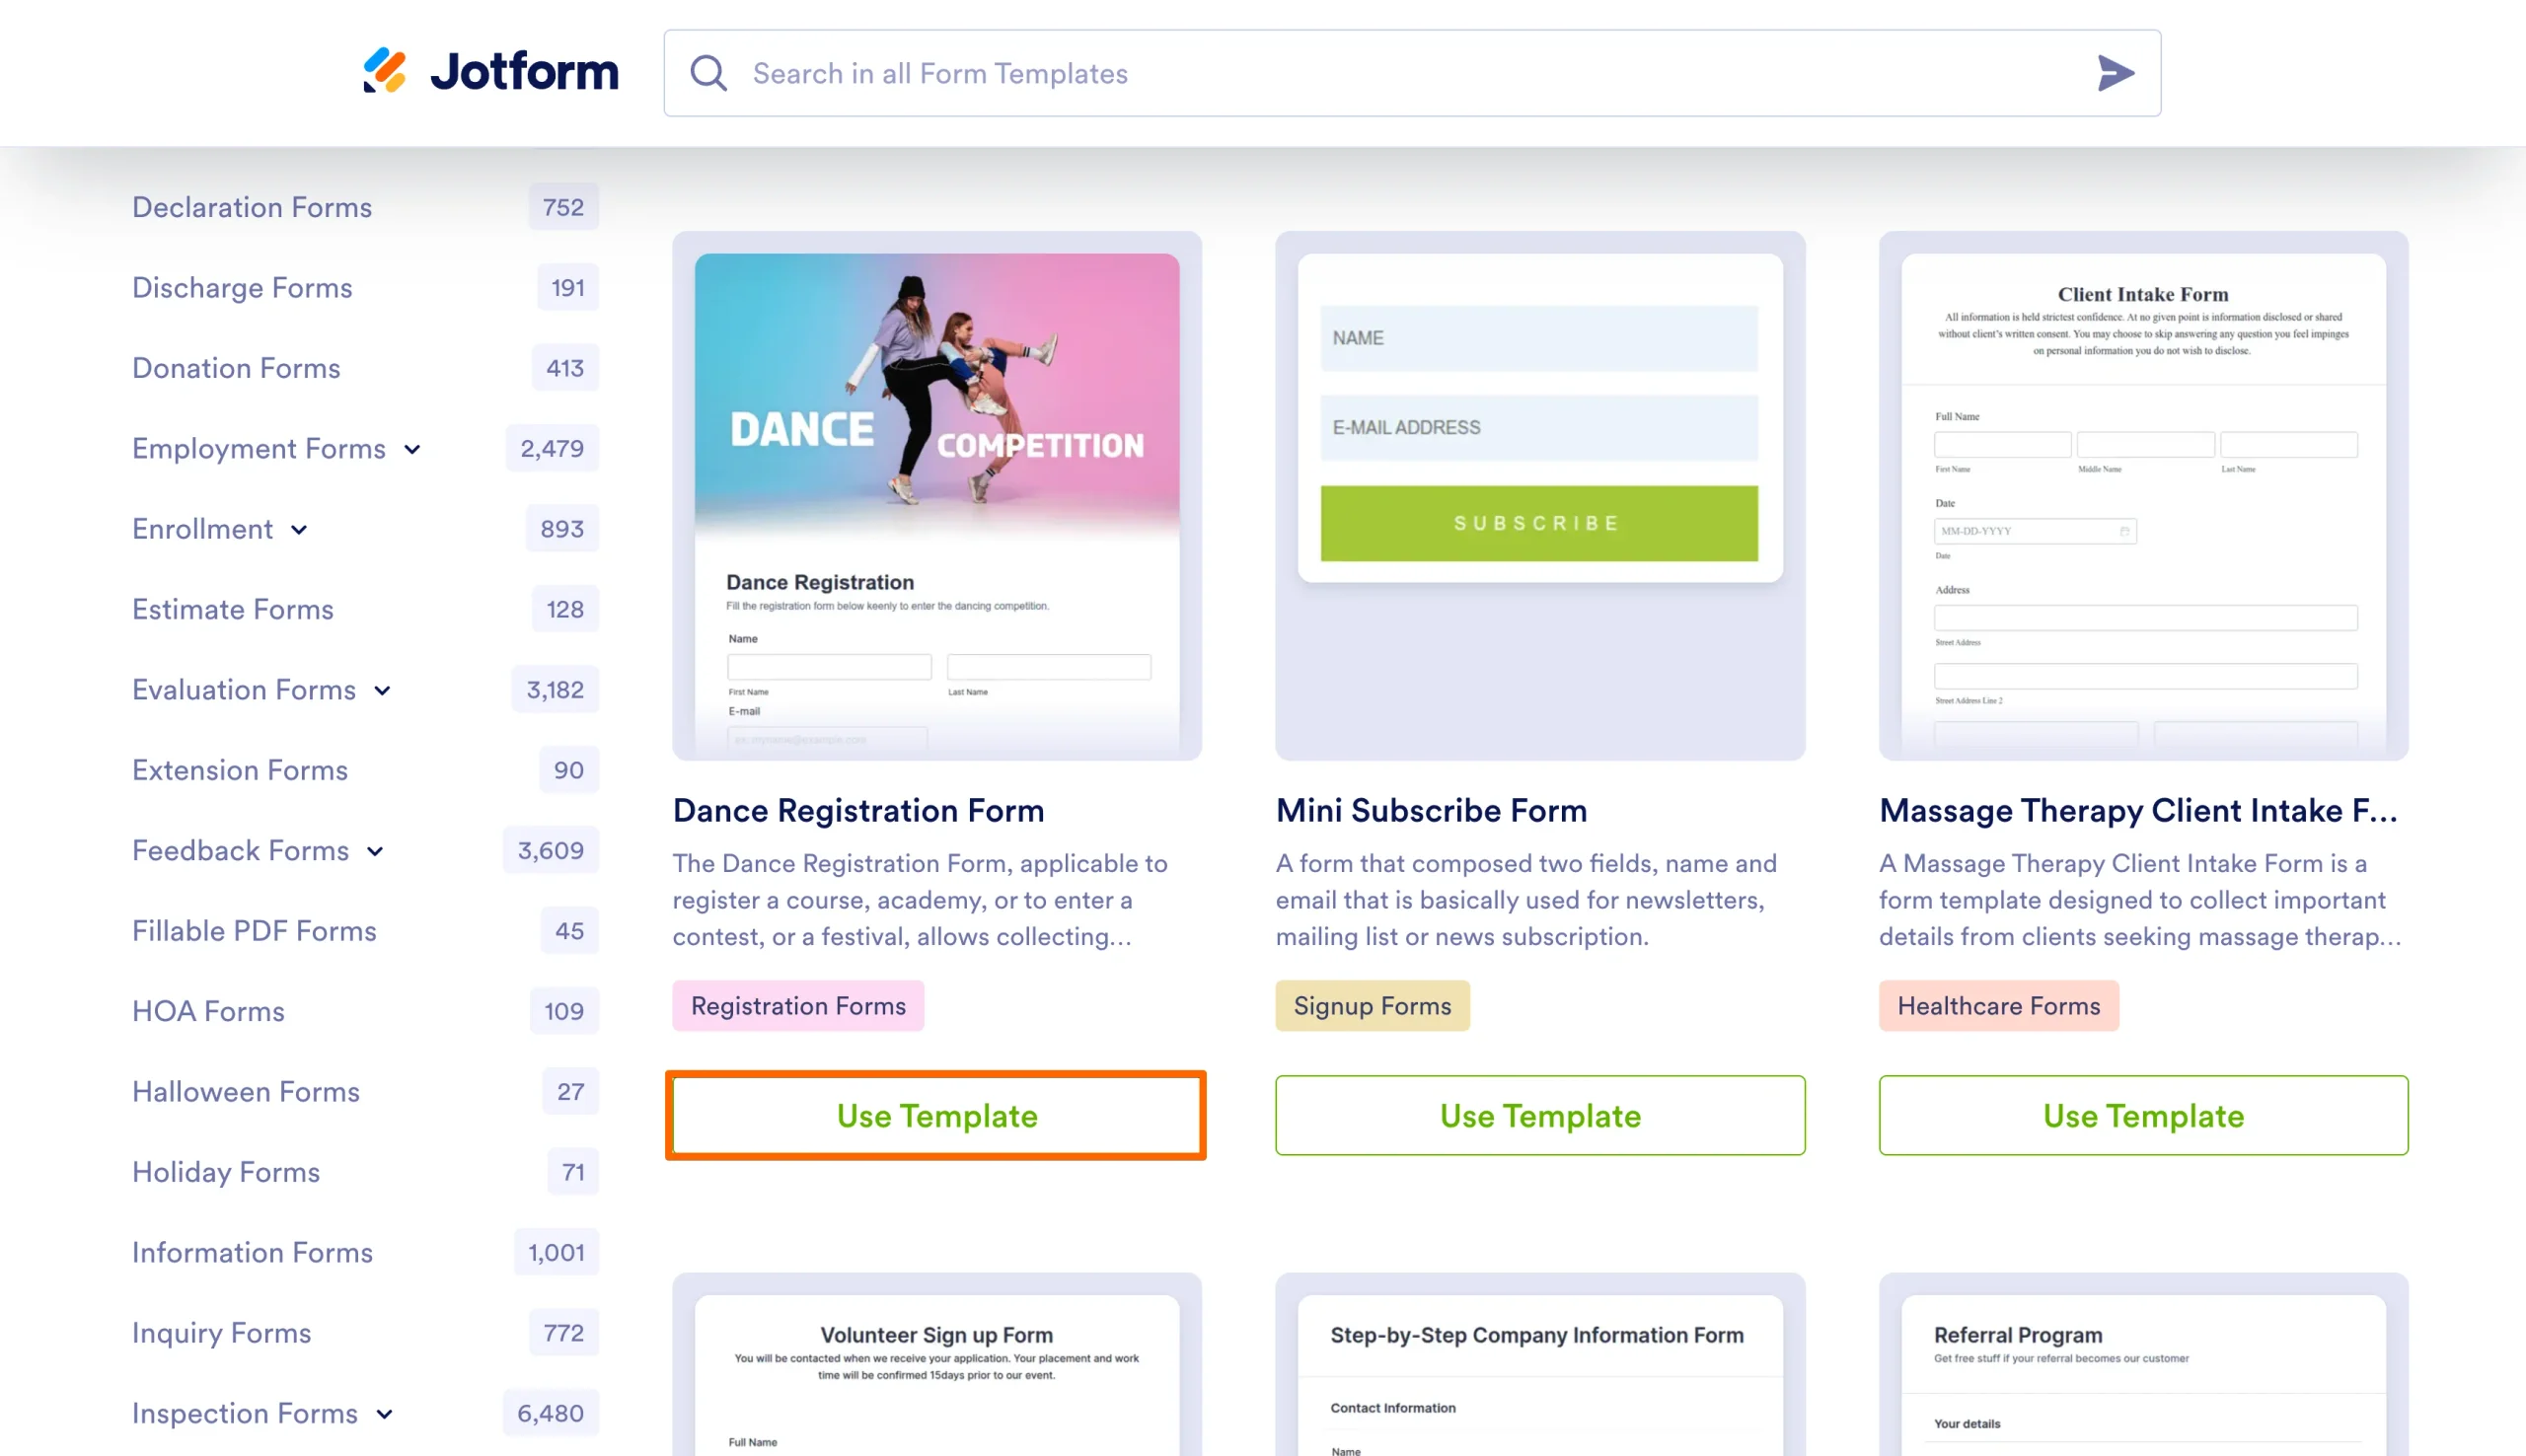Screen dimensions: 2526x1456
Task: Expand the Feedback Forms chevron
Action: pyautogui.click(x=375, y=852)
